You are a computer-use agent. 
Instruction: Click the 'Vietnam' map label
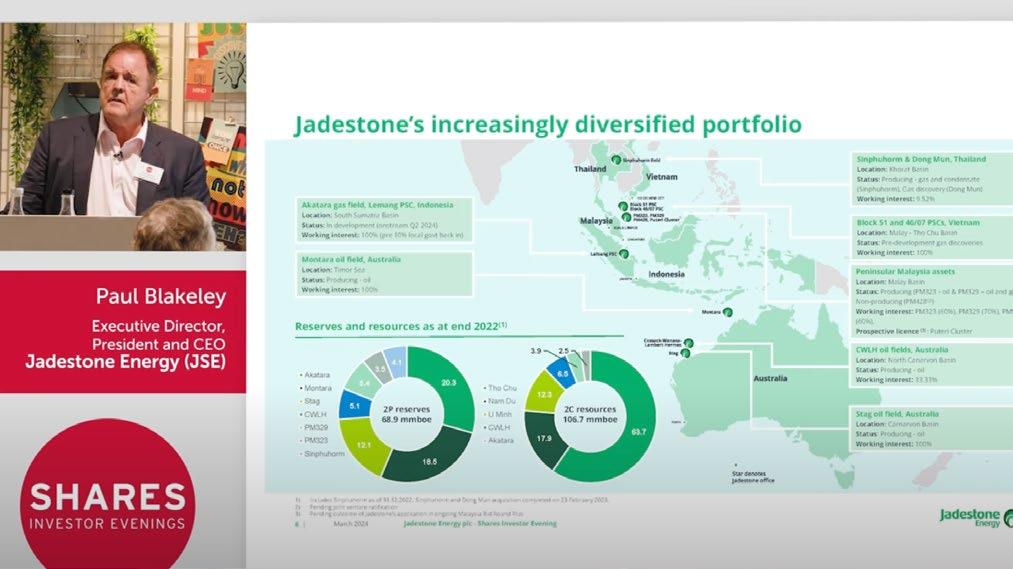click(662, 177)
